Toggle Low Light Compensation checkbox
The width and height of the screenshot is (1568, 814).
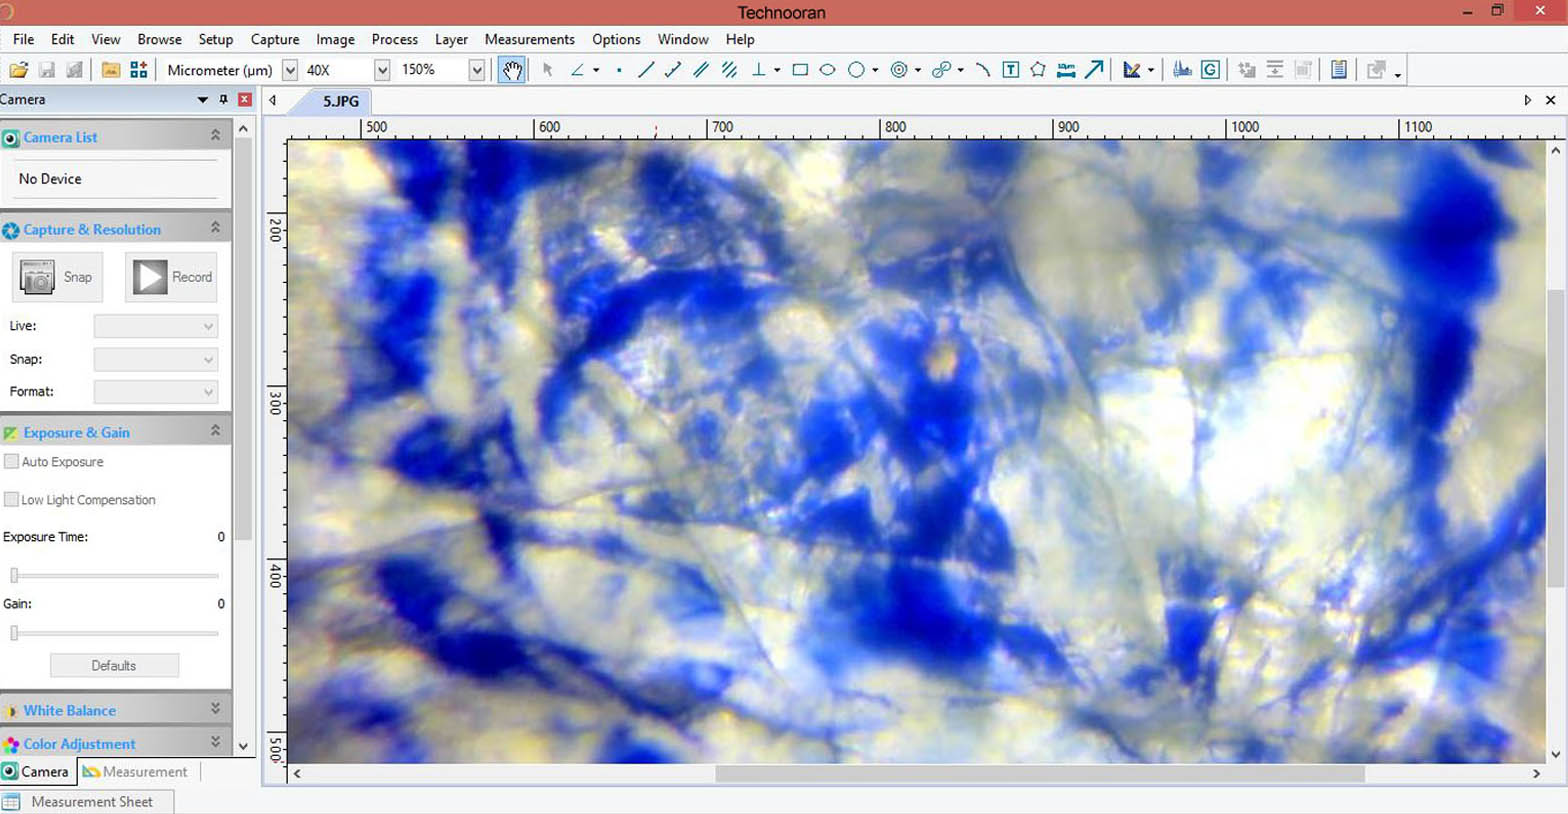coord(12,500)
